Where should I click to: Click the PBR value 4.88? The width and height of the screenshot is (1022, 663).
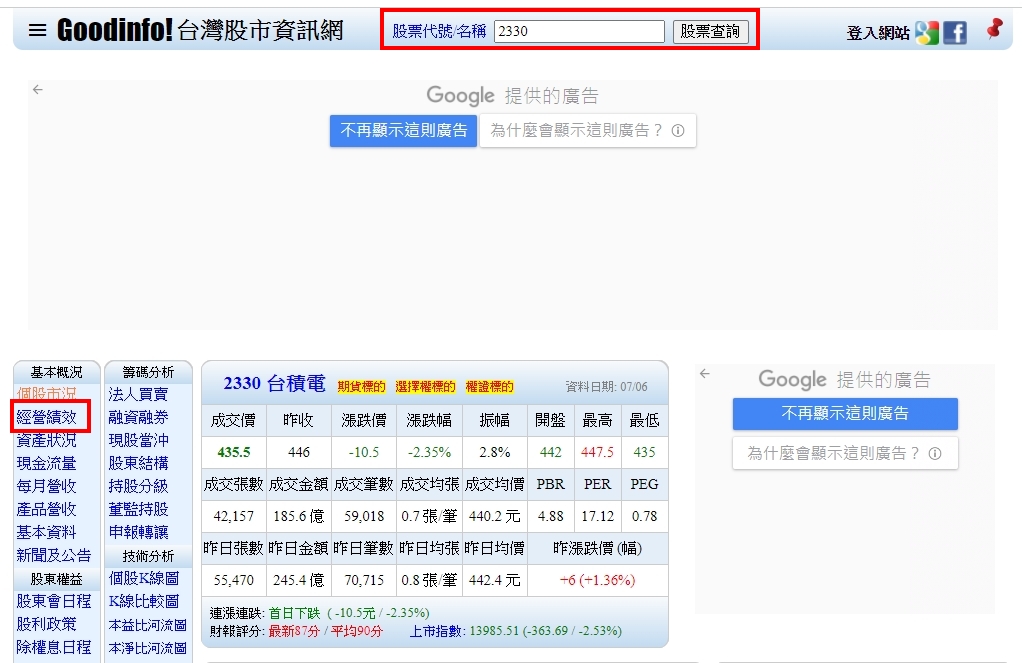(x=551, y=516)
